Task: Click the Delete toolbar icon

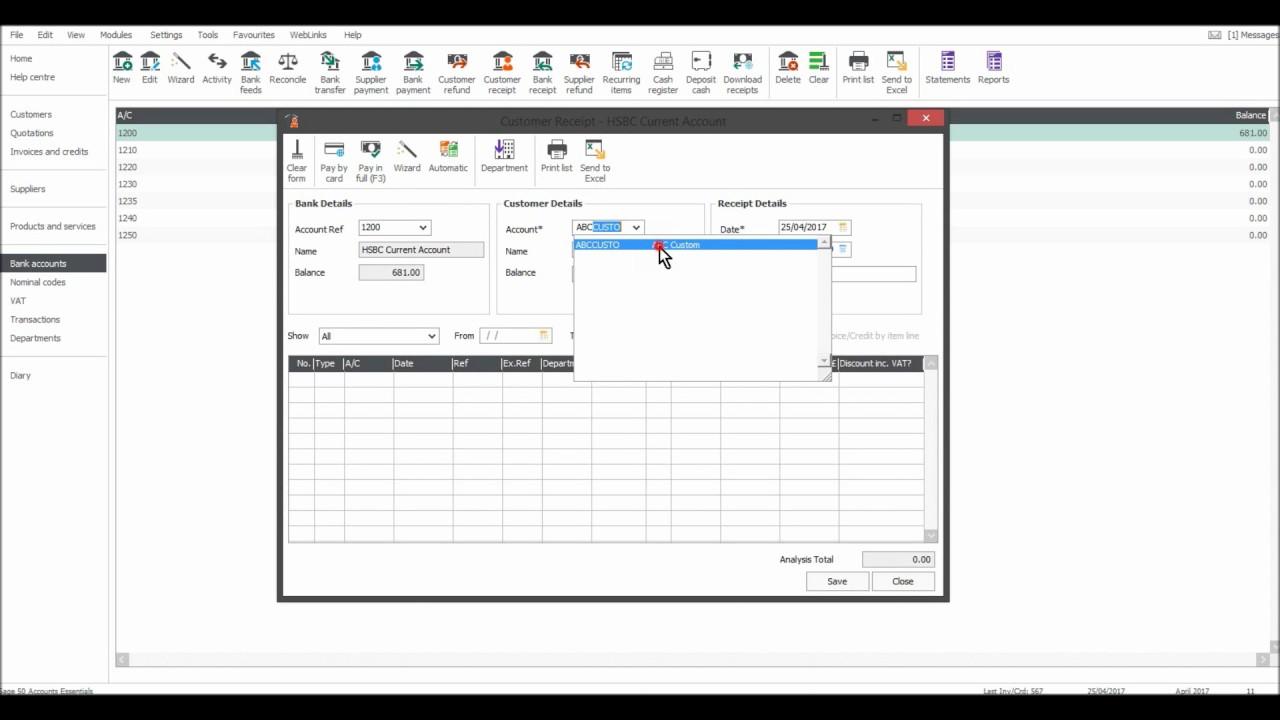Action: tap(788, 68)
